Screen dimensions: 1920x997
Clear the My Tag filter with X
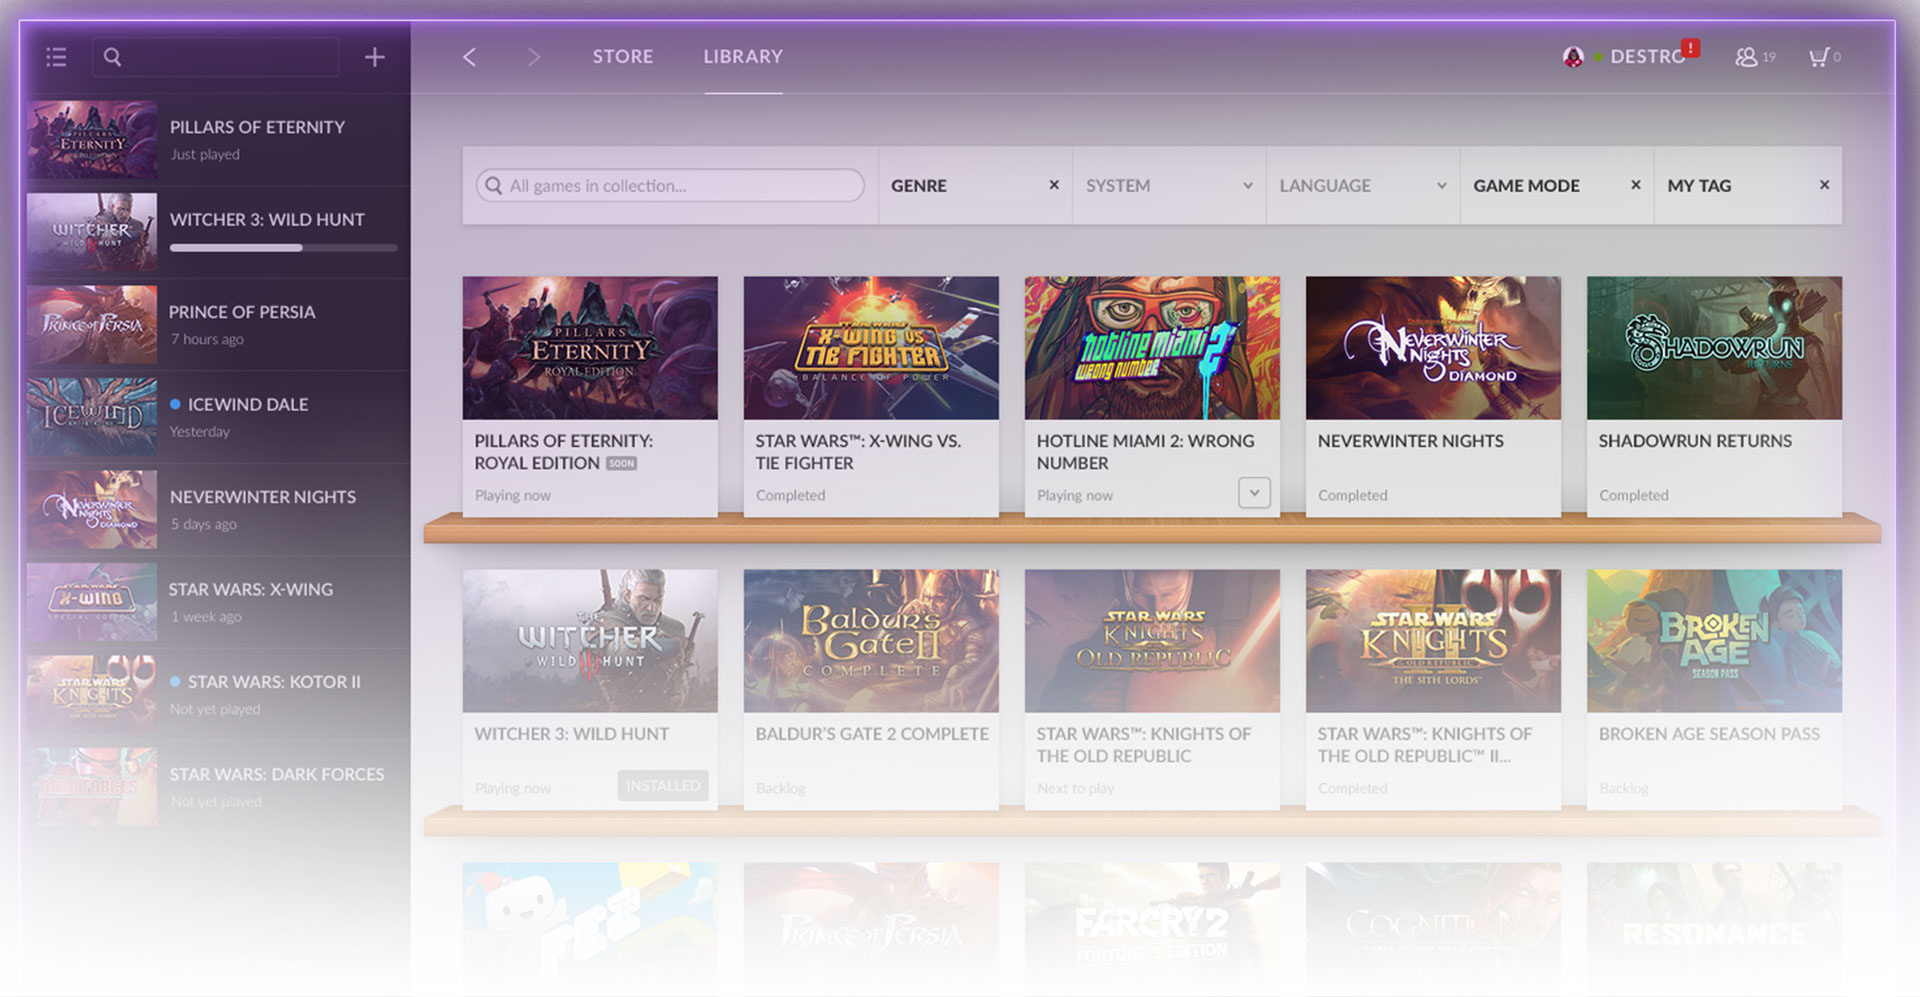1824,185
